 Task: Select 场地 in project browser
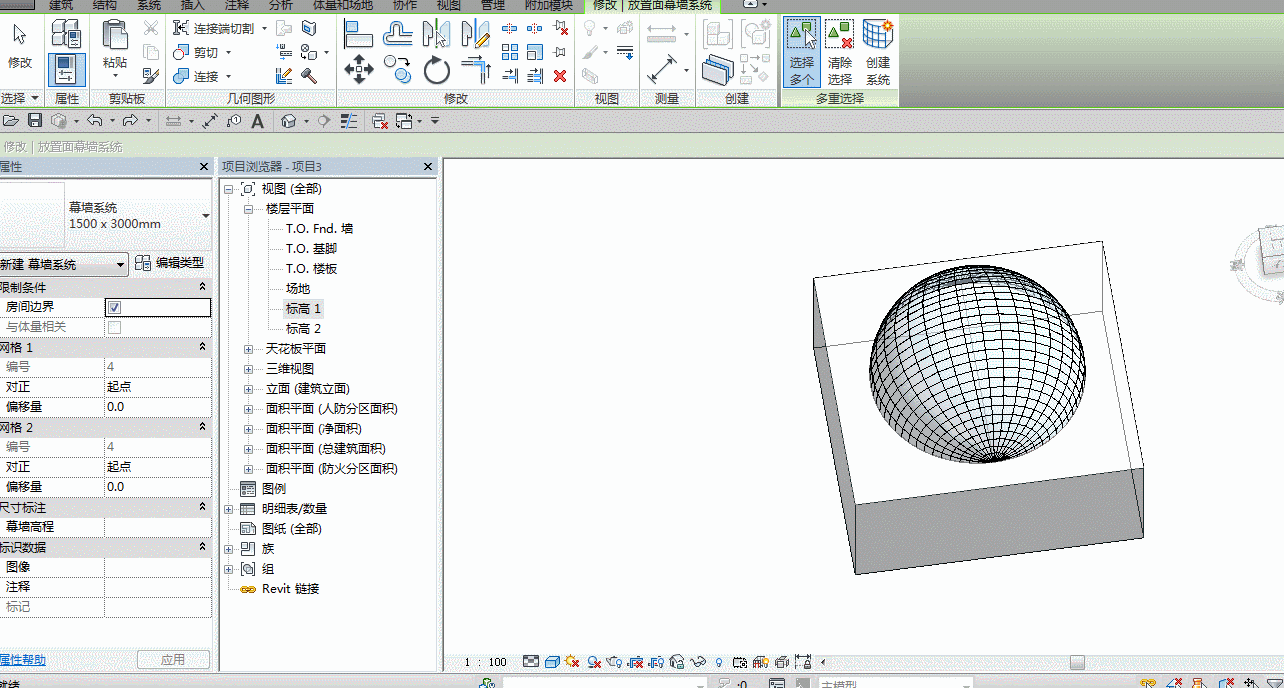click(298, 289)
